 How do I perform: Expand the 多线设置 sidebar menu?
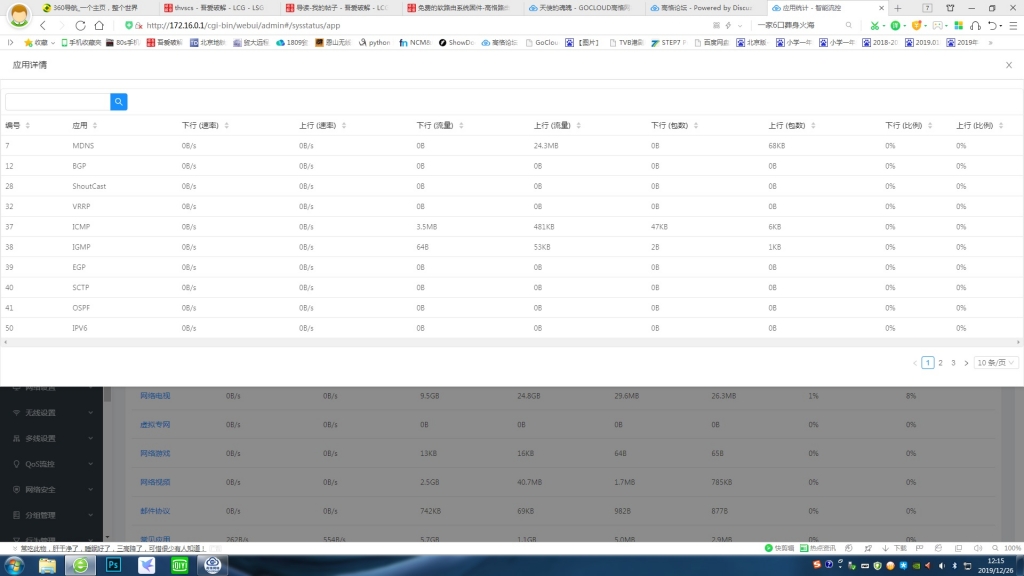[x=52, y=438]
